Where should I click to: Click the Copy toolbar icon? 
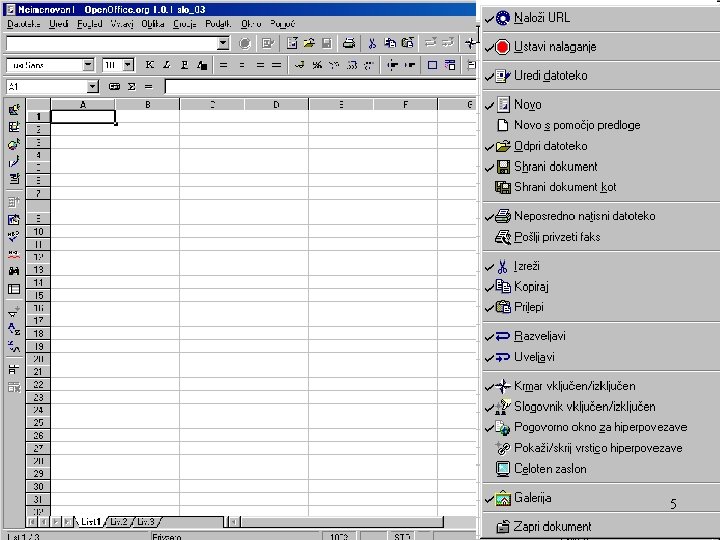click(x=390, y=44)
